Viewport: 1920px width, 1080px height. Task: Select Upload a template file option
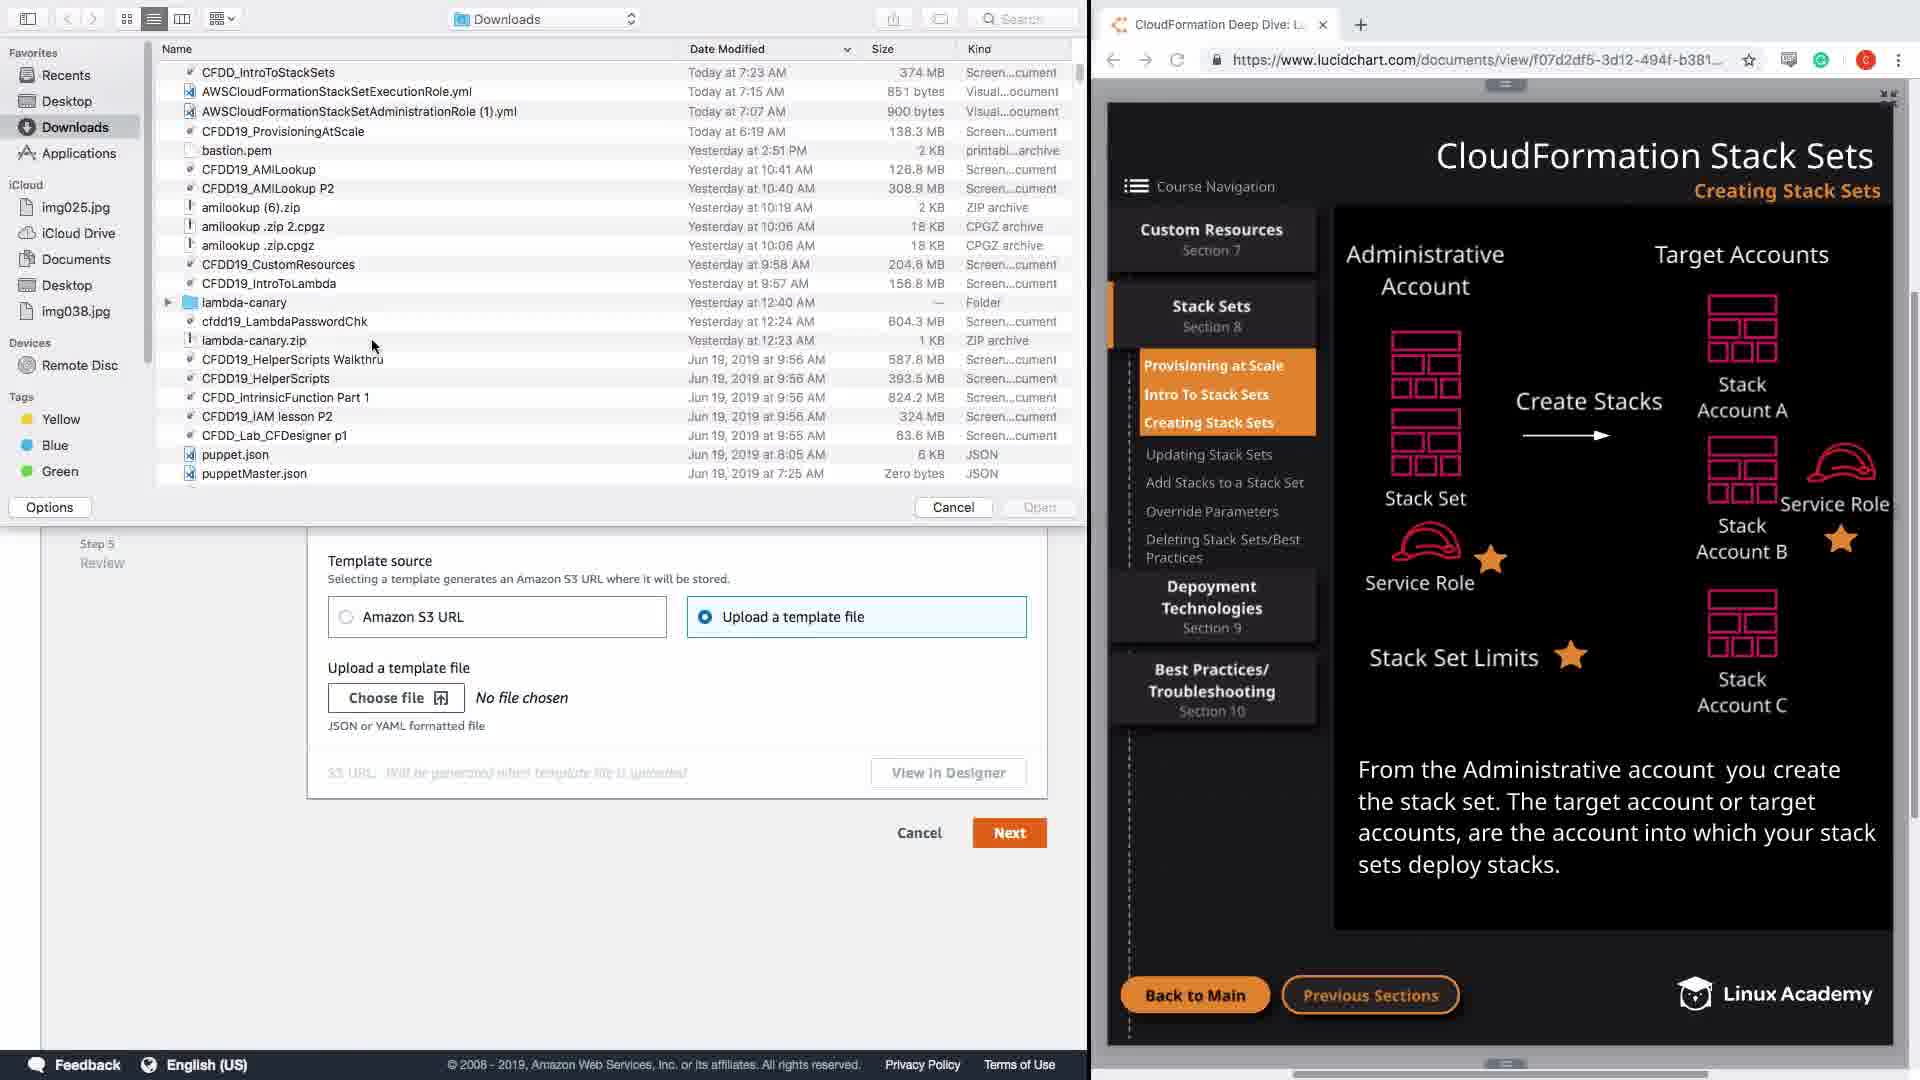click(x=705, y=617)
